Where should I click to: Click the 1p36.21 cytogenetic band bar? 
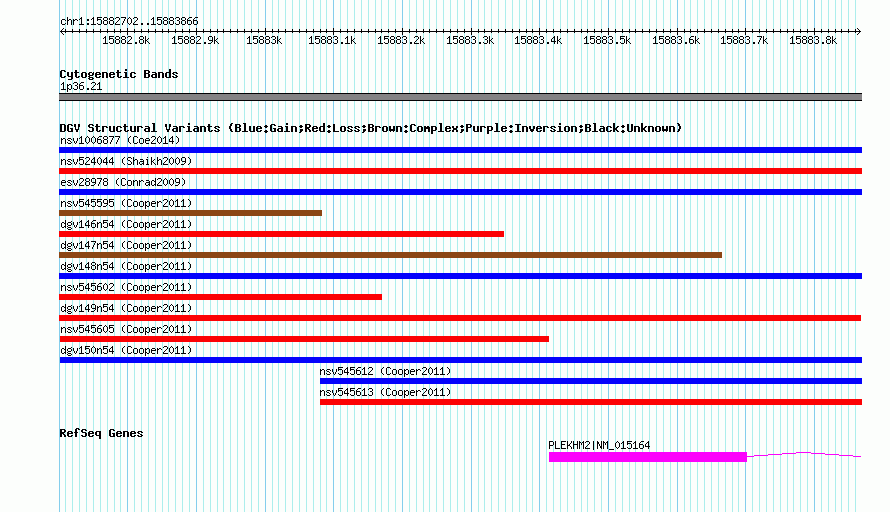click(x=460, y=97)
